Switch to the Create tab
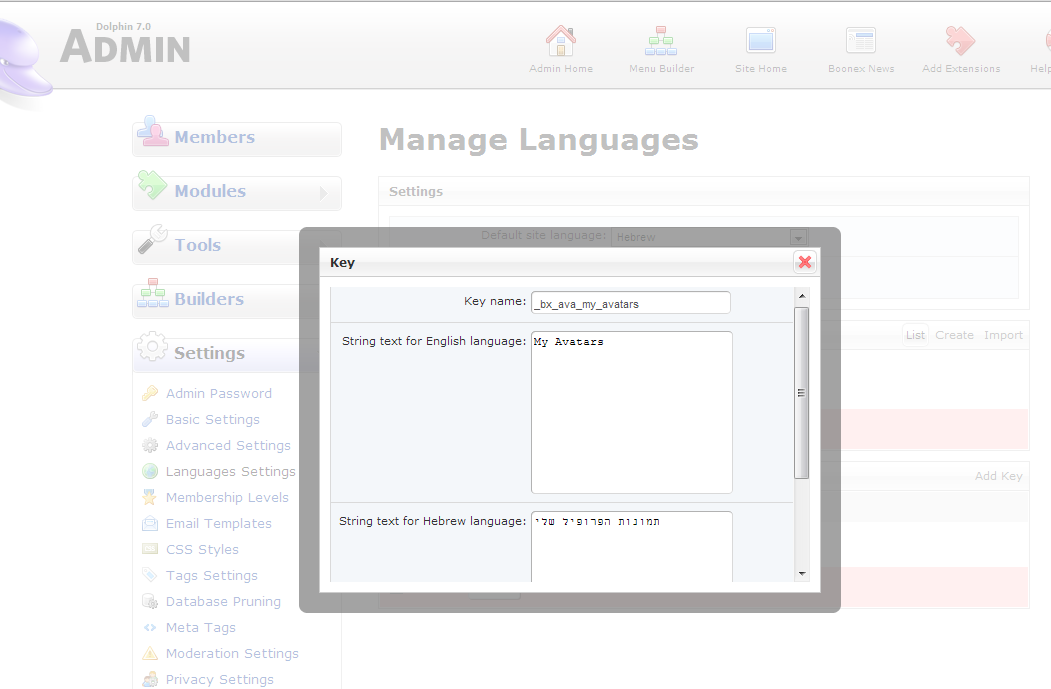This screenshot has width=1051, height=689. coord(954,335)
